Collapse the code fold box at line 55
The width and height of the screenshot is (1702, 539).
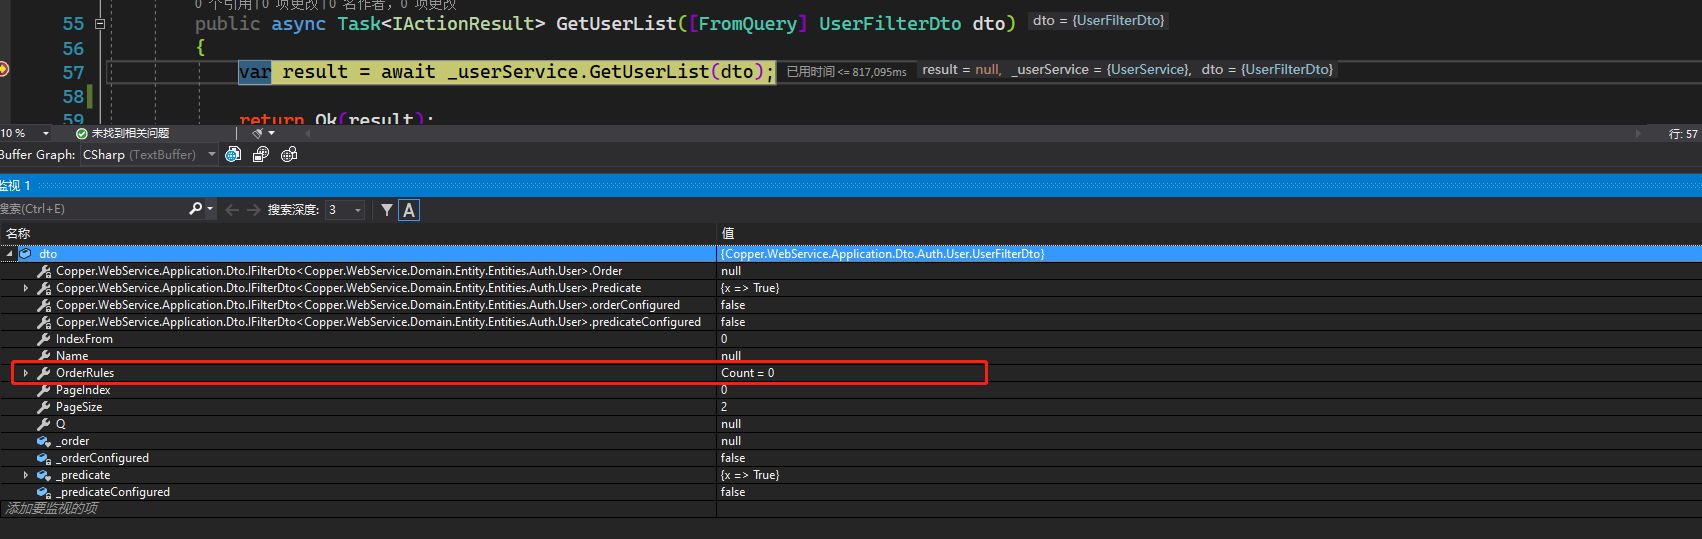[x=99, y=23]
